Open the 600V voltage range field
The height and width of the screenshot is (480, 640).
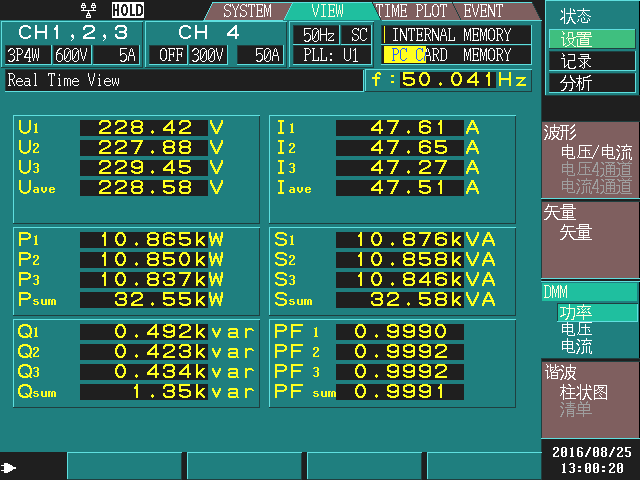tap(71, 55)
